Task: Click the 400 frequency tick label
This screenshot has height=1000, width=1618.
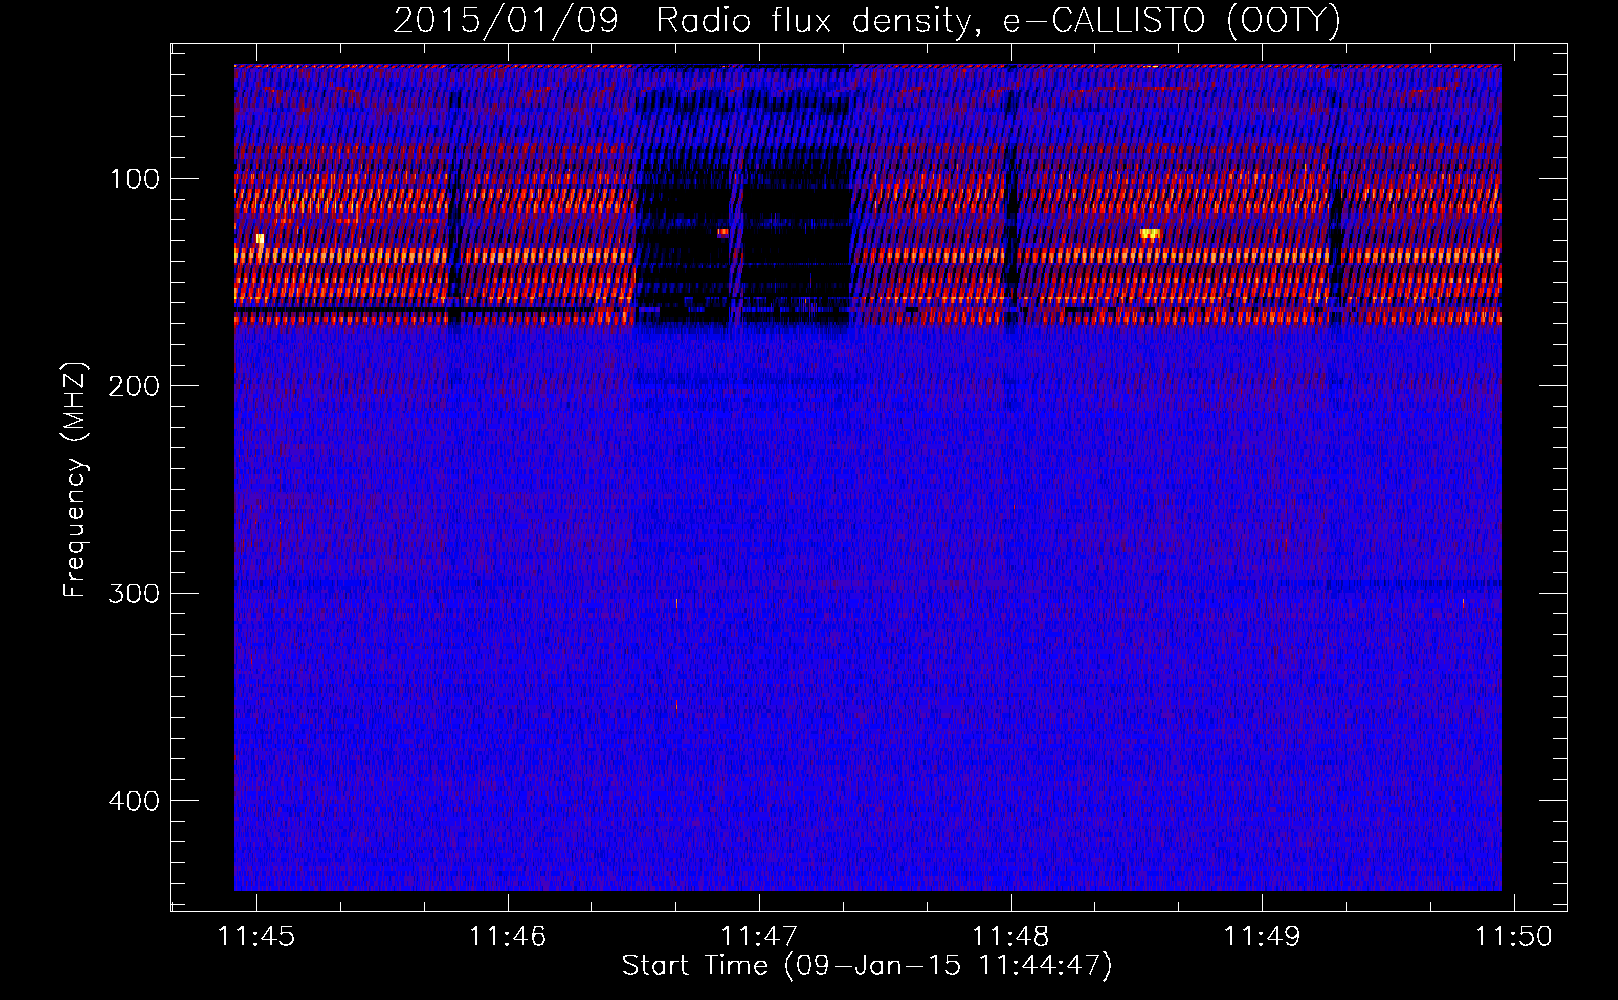Action: 133,801
